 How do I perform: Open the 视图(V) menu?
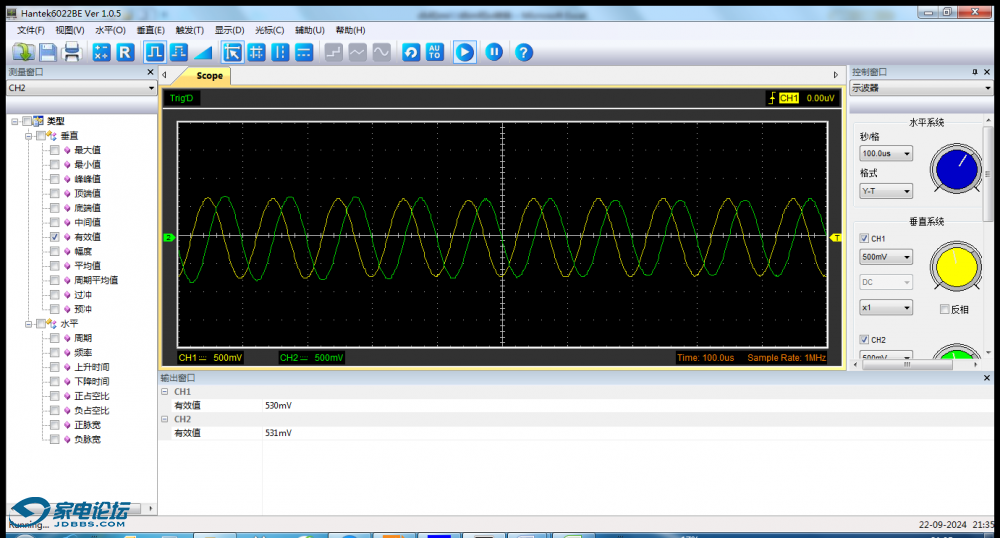point(70,30)
